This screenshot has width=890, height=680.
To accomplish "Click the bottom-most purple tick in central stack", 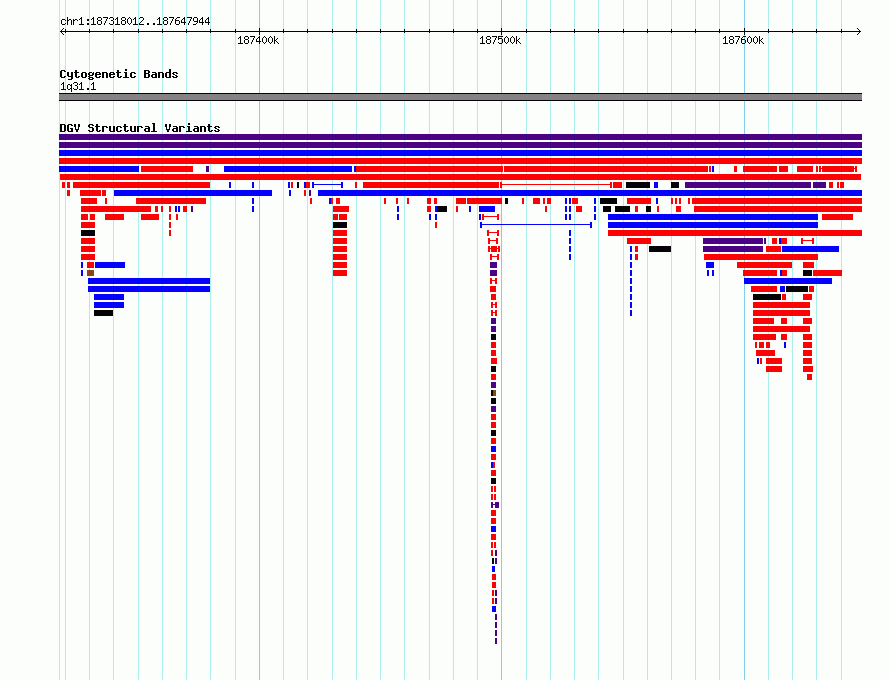I will (x=496, y=641).
